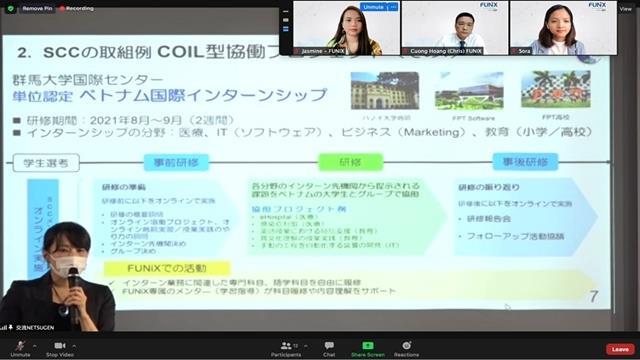Viewport: 640px width, 360px height.
Task: Click 交流NETSUGEN name label
Action: coord(35,327)
